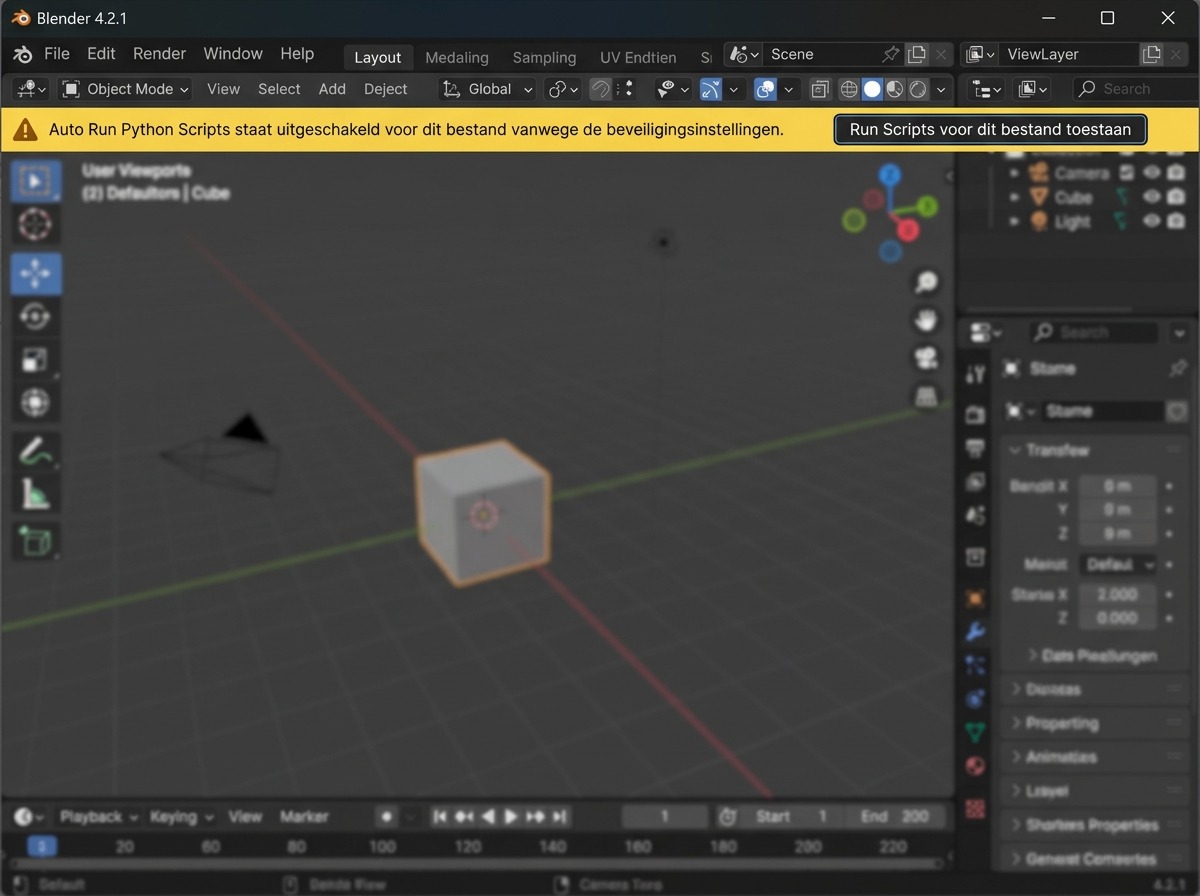This screenshot has height=896, width=1200.
Task: Open the Blender logo app menu
Action: click(23, 54)
